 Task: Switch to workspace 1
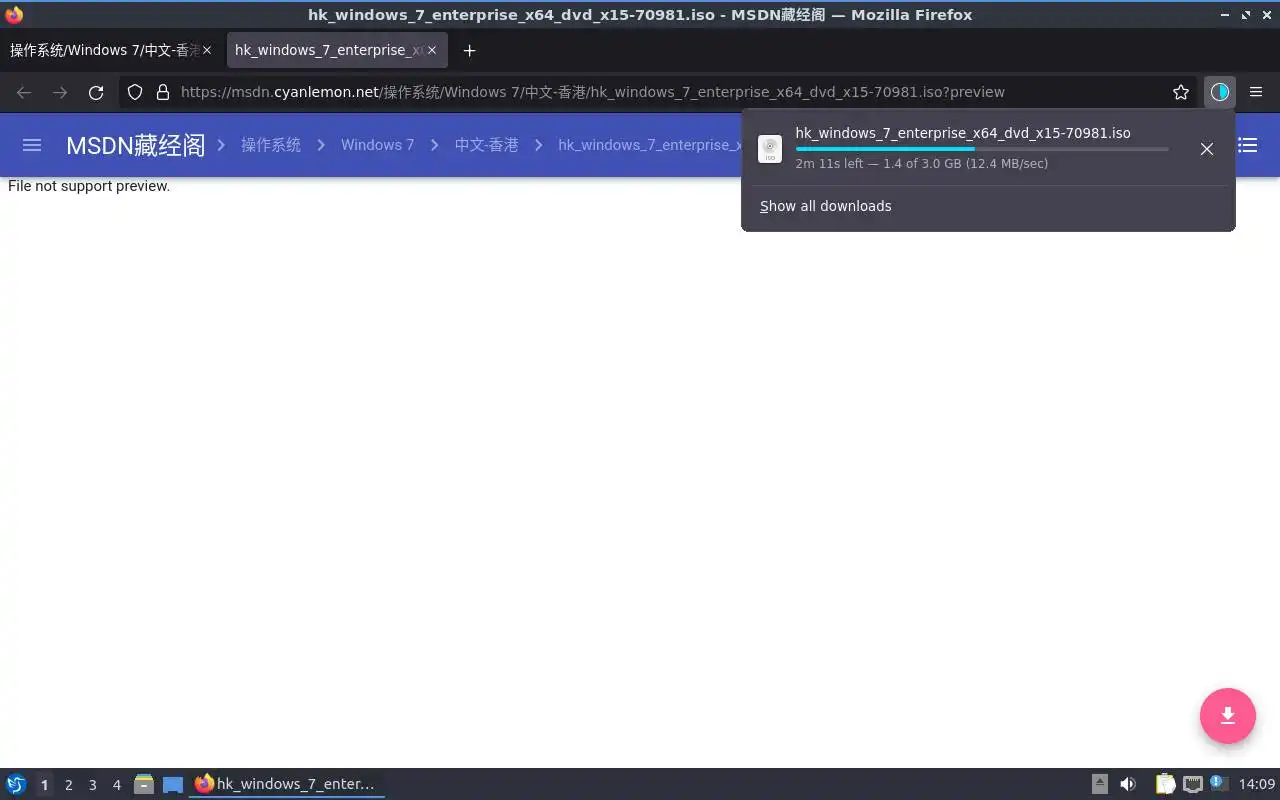pyautogui.click(x=44, y=785)
